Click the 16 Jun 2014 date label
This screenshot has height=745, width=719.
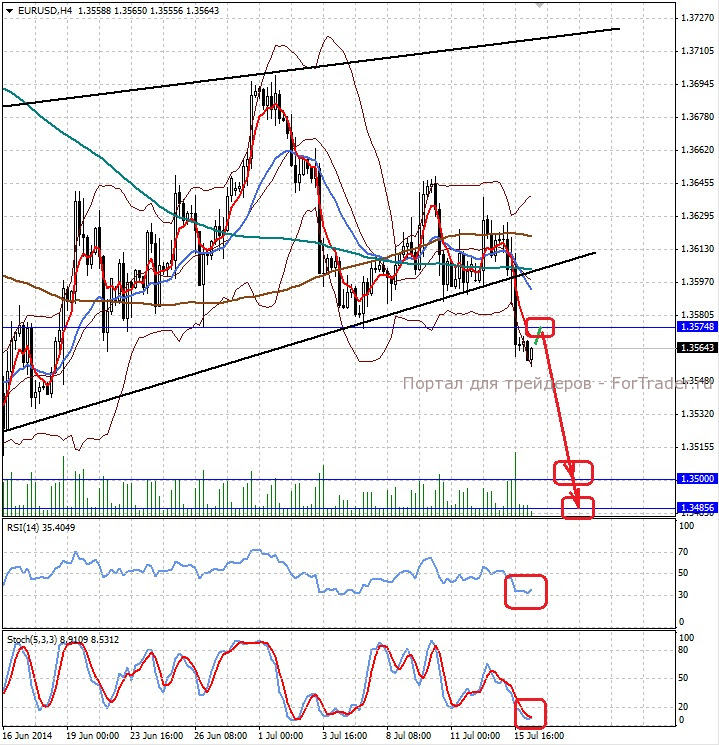(28, 735)
